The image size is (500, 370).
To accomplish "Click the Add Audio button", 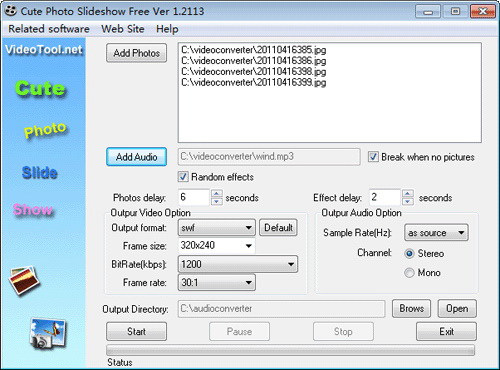I will [x=136, y=157].
